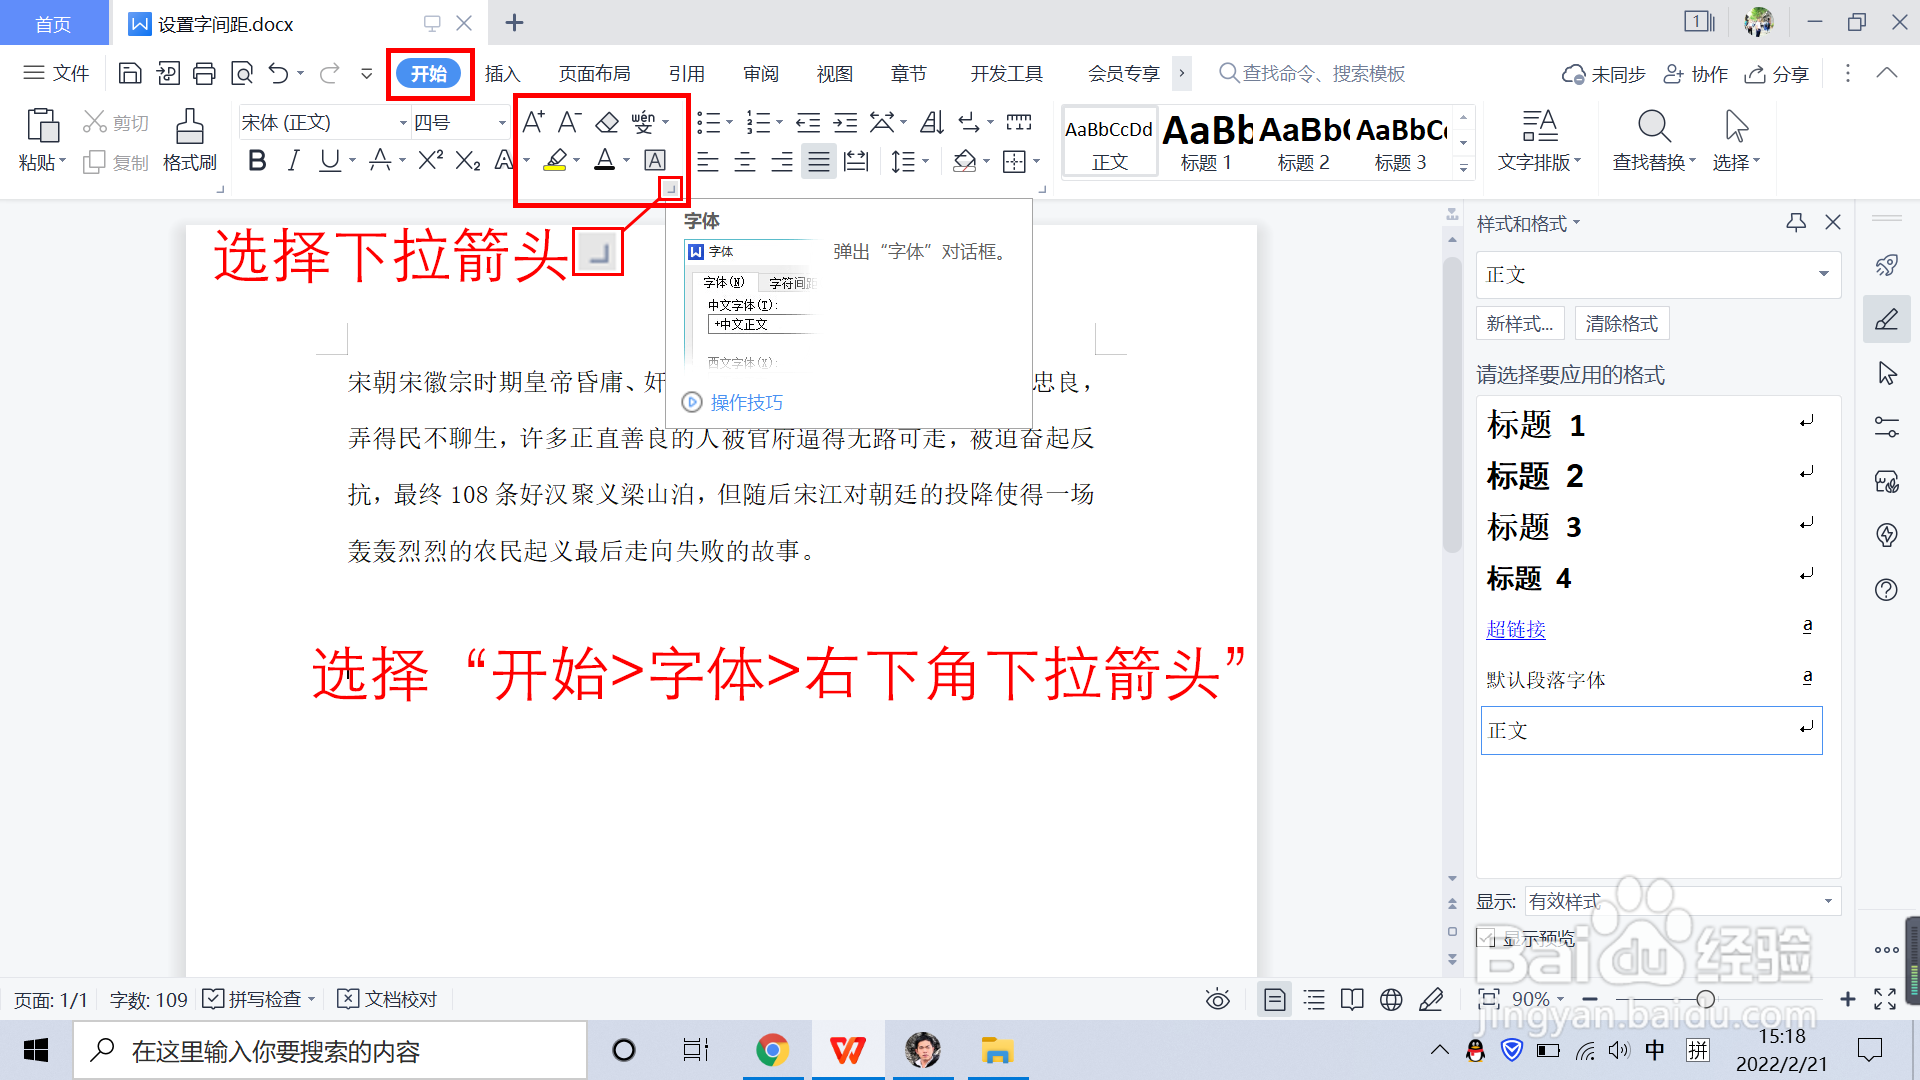
Task: Open the font size 四号 dropdown
Action: pyautogui.click(x=502, y=123)
